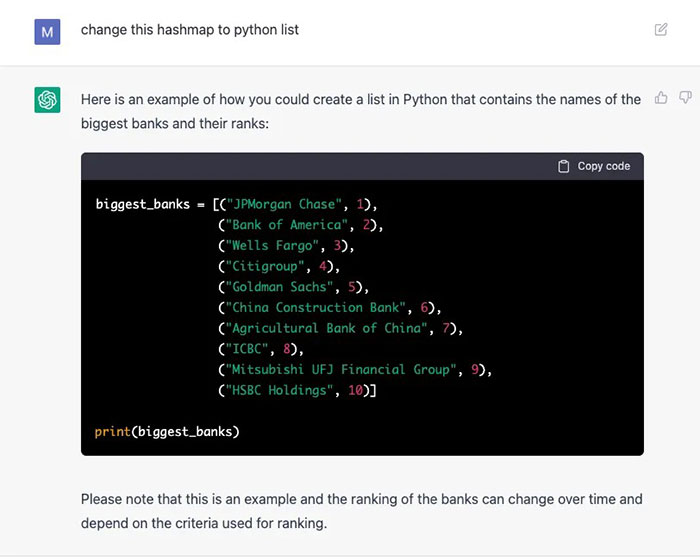Select the "Wells Fargo" code entry
This screenshot has width=700, height=560.
(275, 246)
